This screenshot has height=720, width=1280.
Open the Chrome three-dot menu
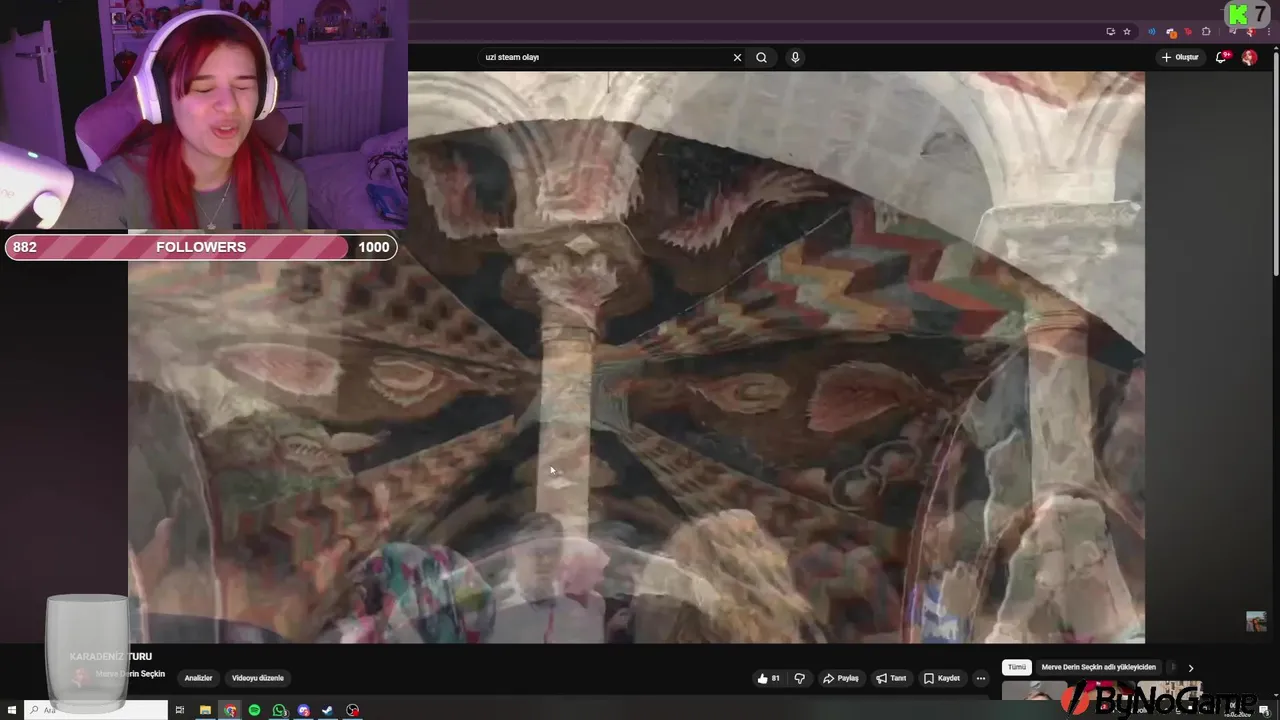1269,32
